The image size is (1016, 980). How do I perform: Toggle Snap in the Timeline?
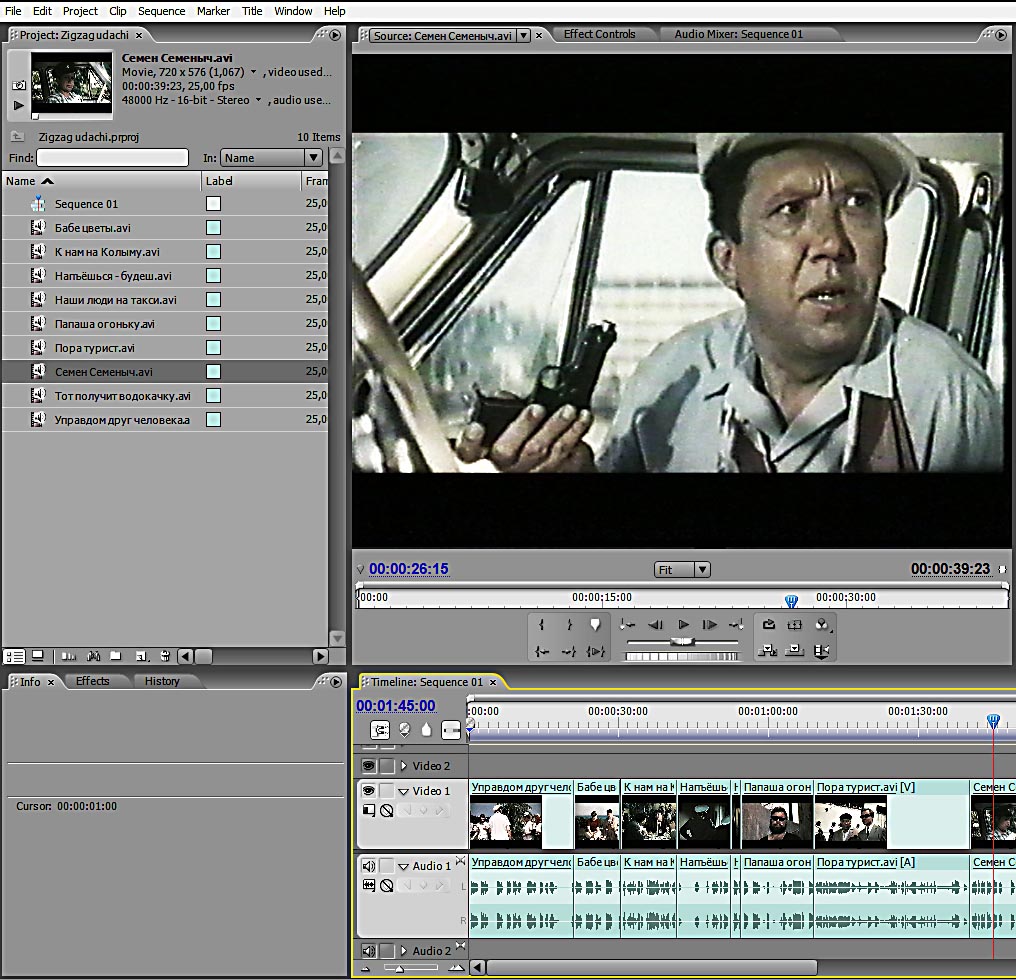[x=380, y=730]
